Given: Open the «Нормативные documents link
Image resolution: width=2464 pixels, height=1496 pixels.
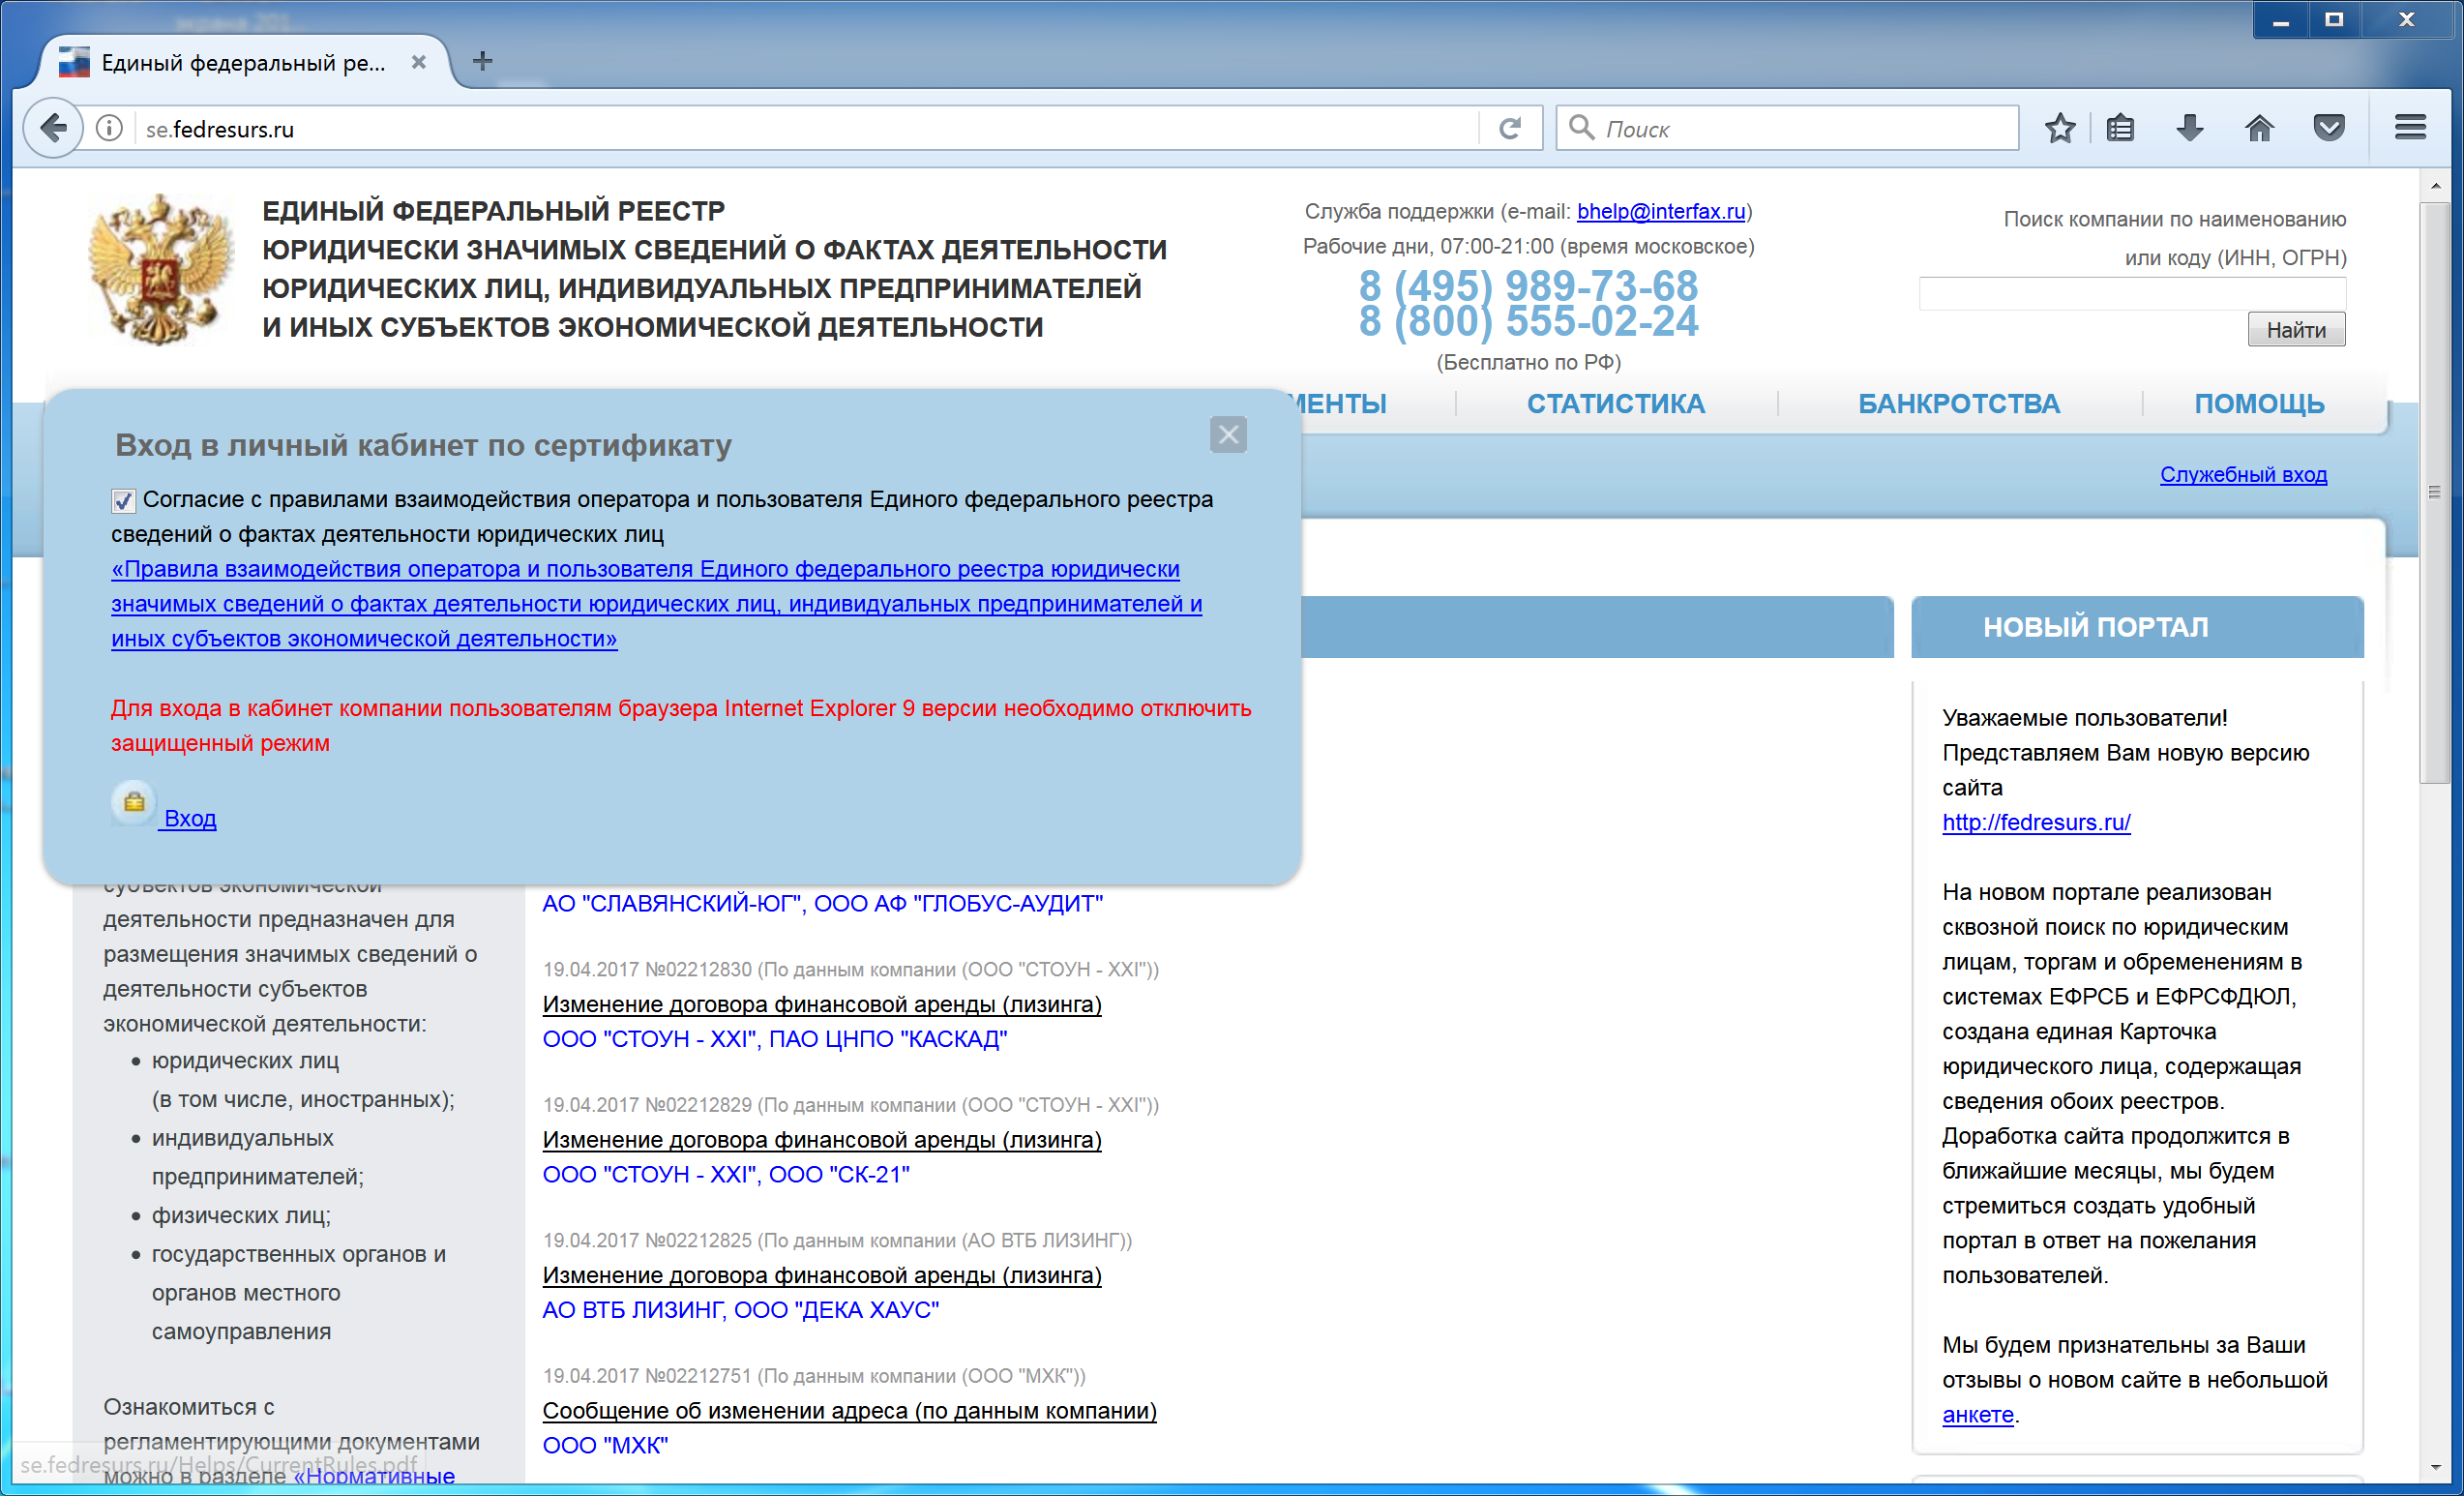Looking at the screenshot, I should point(374,1476).
